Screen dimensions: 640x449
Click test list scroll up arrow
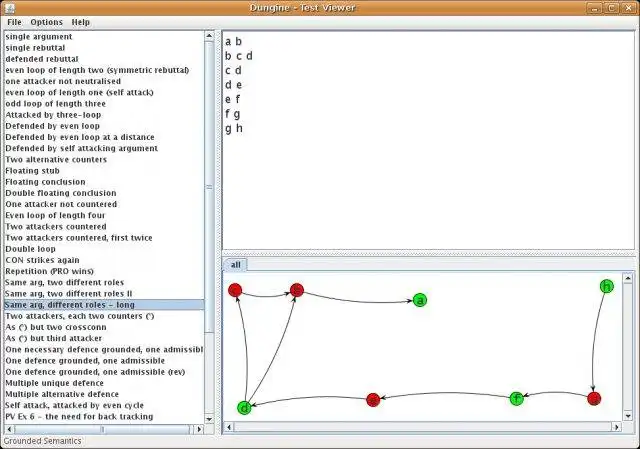pyautogui.click(x=209, y=36)
